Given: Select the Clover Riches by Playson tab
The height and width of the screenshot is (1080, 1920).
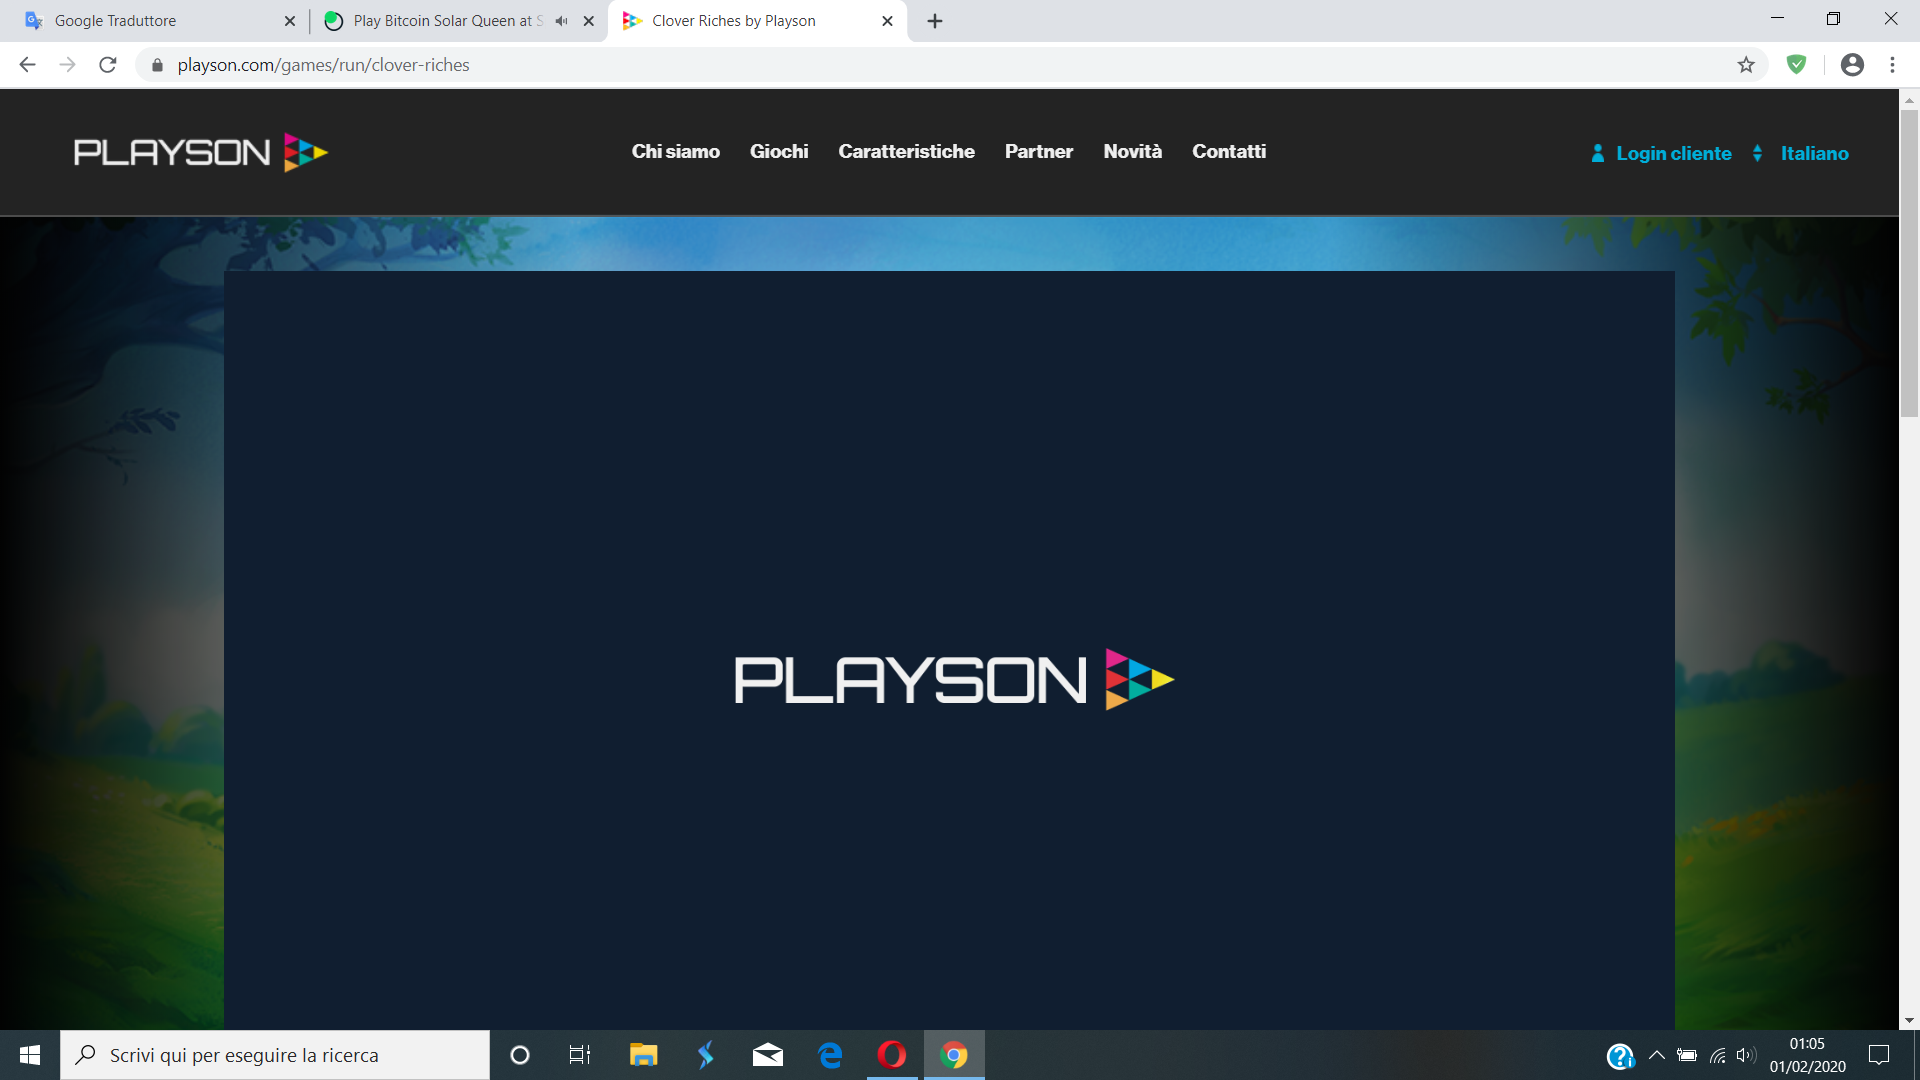Looking at the screenshot, I should 757,21.
